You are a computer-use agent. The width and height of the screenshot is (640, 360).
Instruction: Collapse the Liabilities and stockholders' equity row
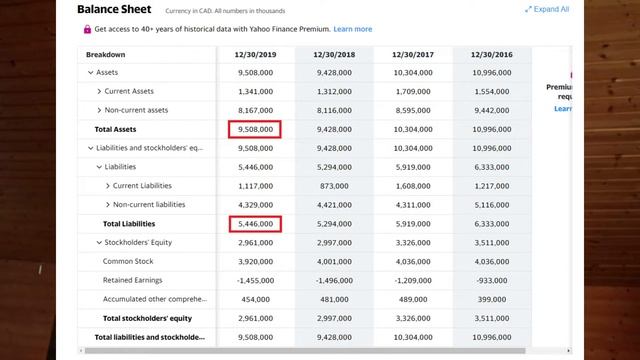[x=91, y=148]
